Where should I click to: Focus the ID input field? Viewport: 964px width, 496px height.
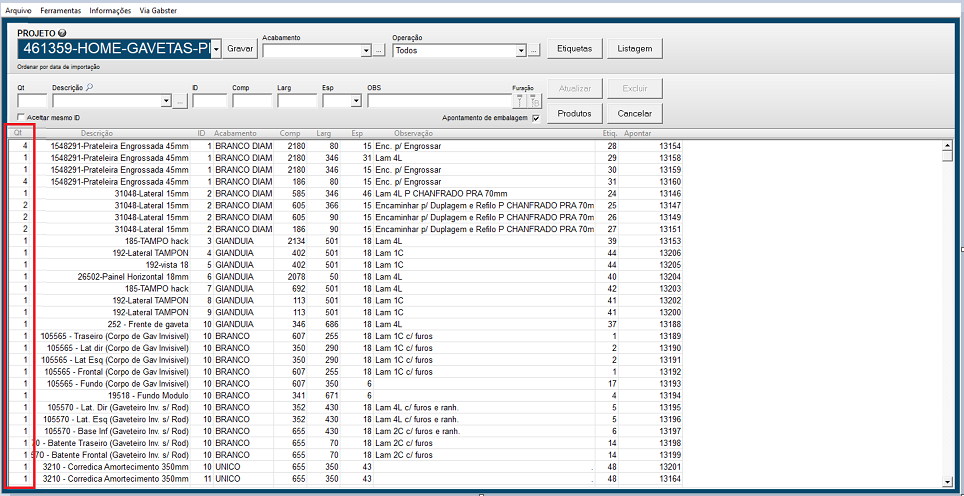(x=210, y=101)
